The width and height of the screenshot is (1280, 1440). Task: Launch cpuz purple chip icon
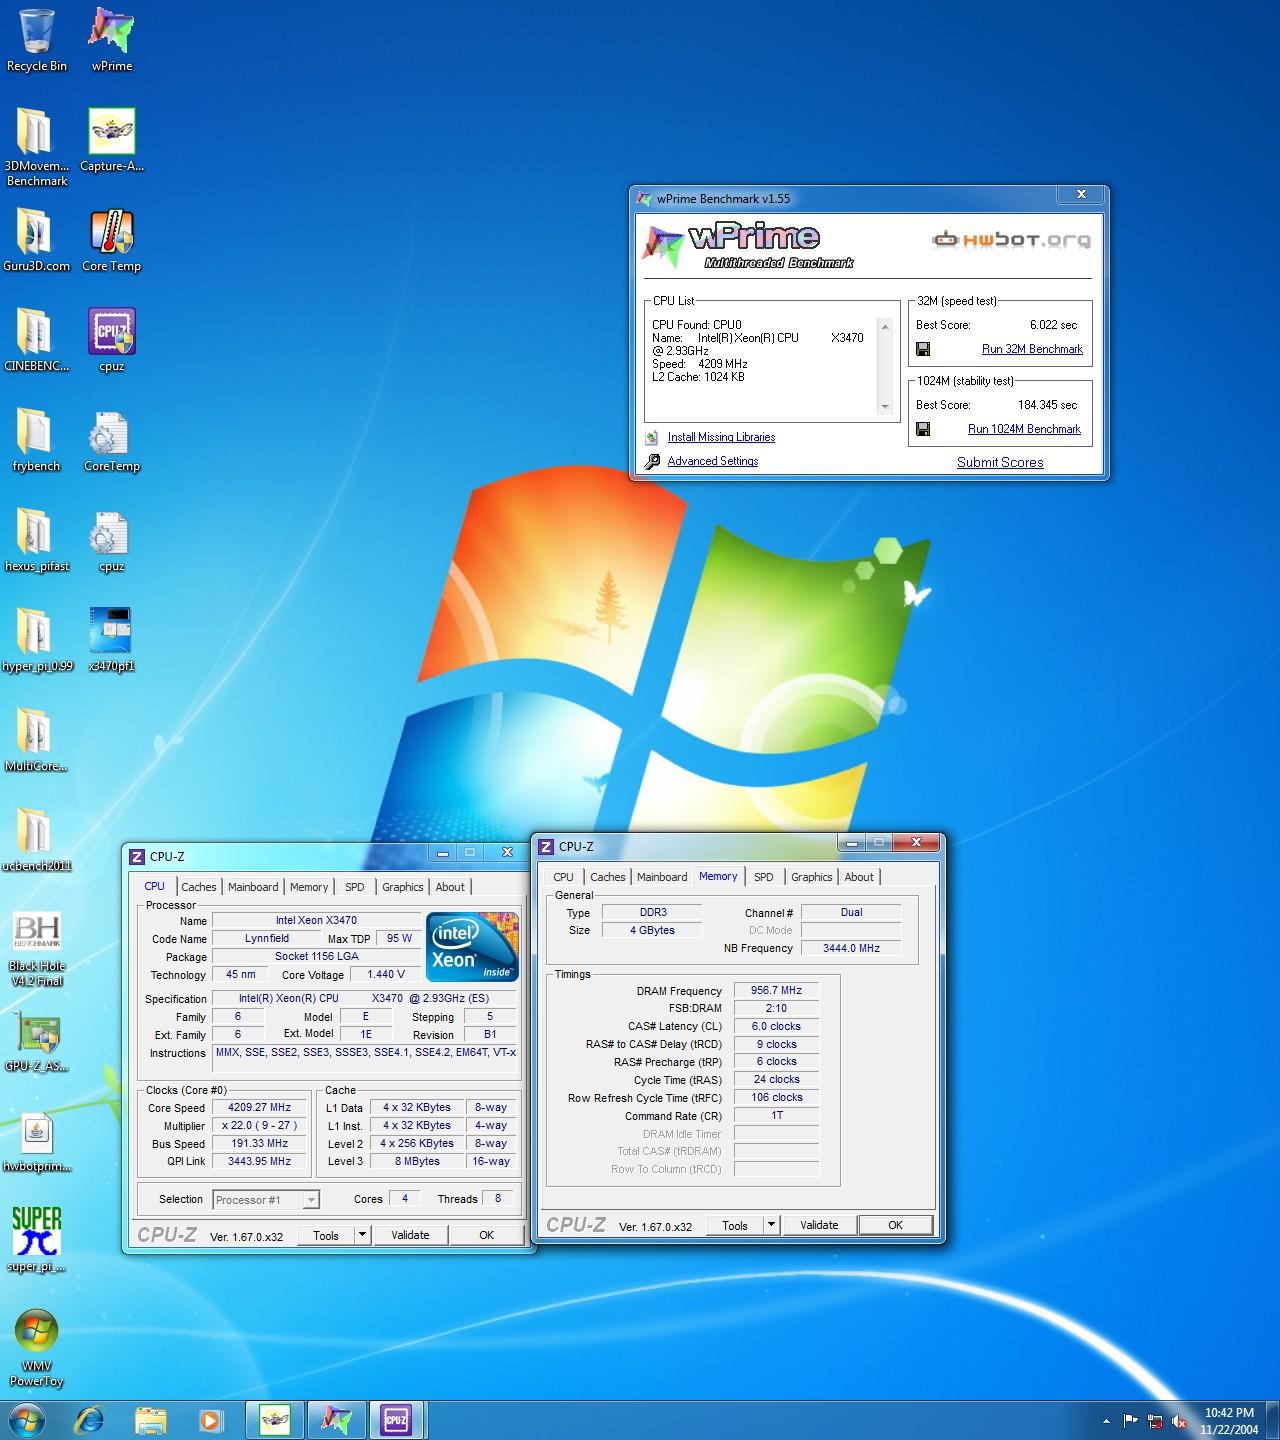(111, 340)
